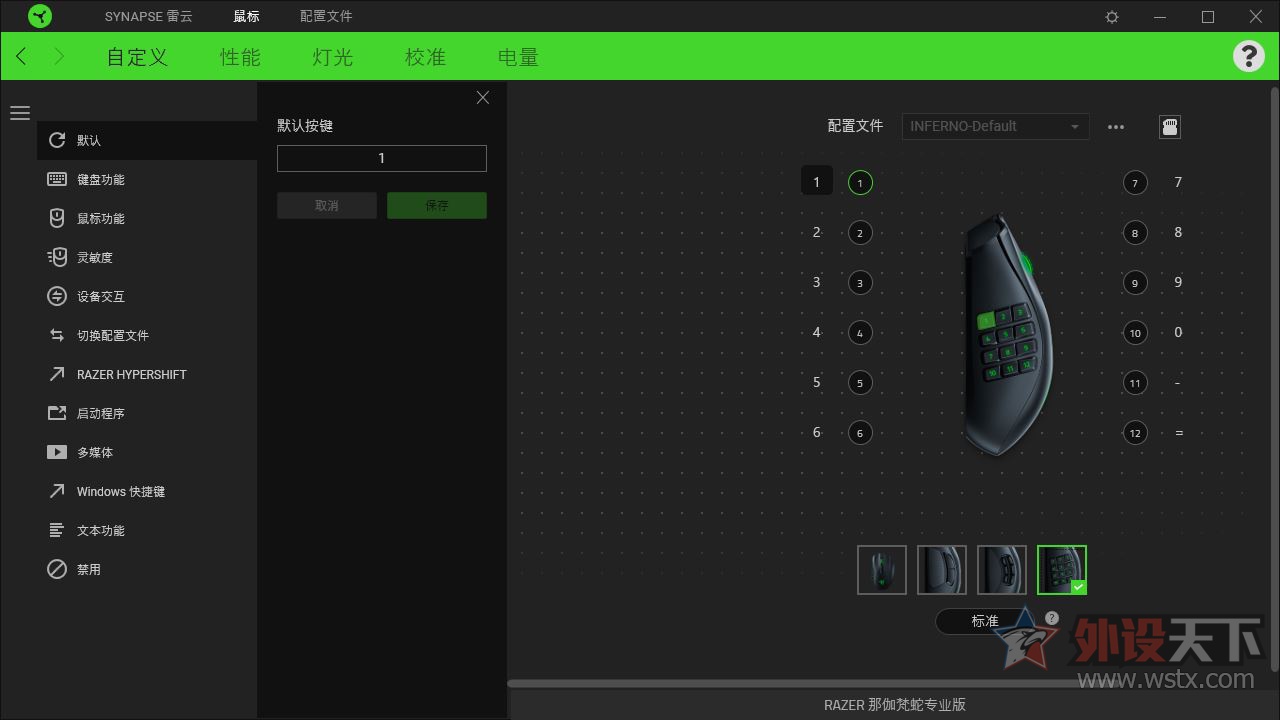Switch to the 性能 tab

coord(240,57)
